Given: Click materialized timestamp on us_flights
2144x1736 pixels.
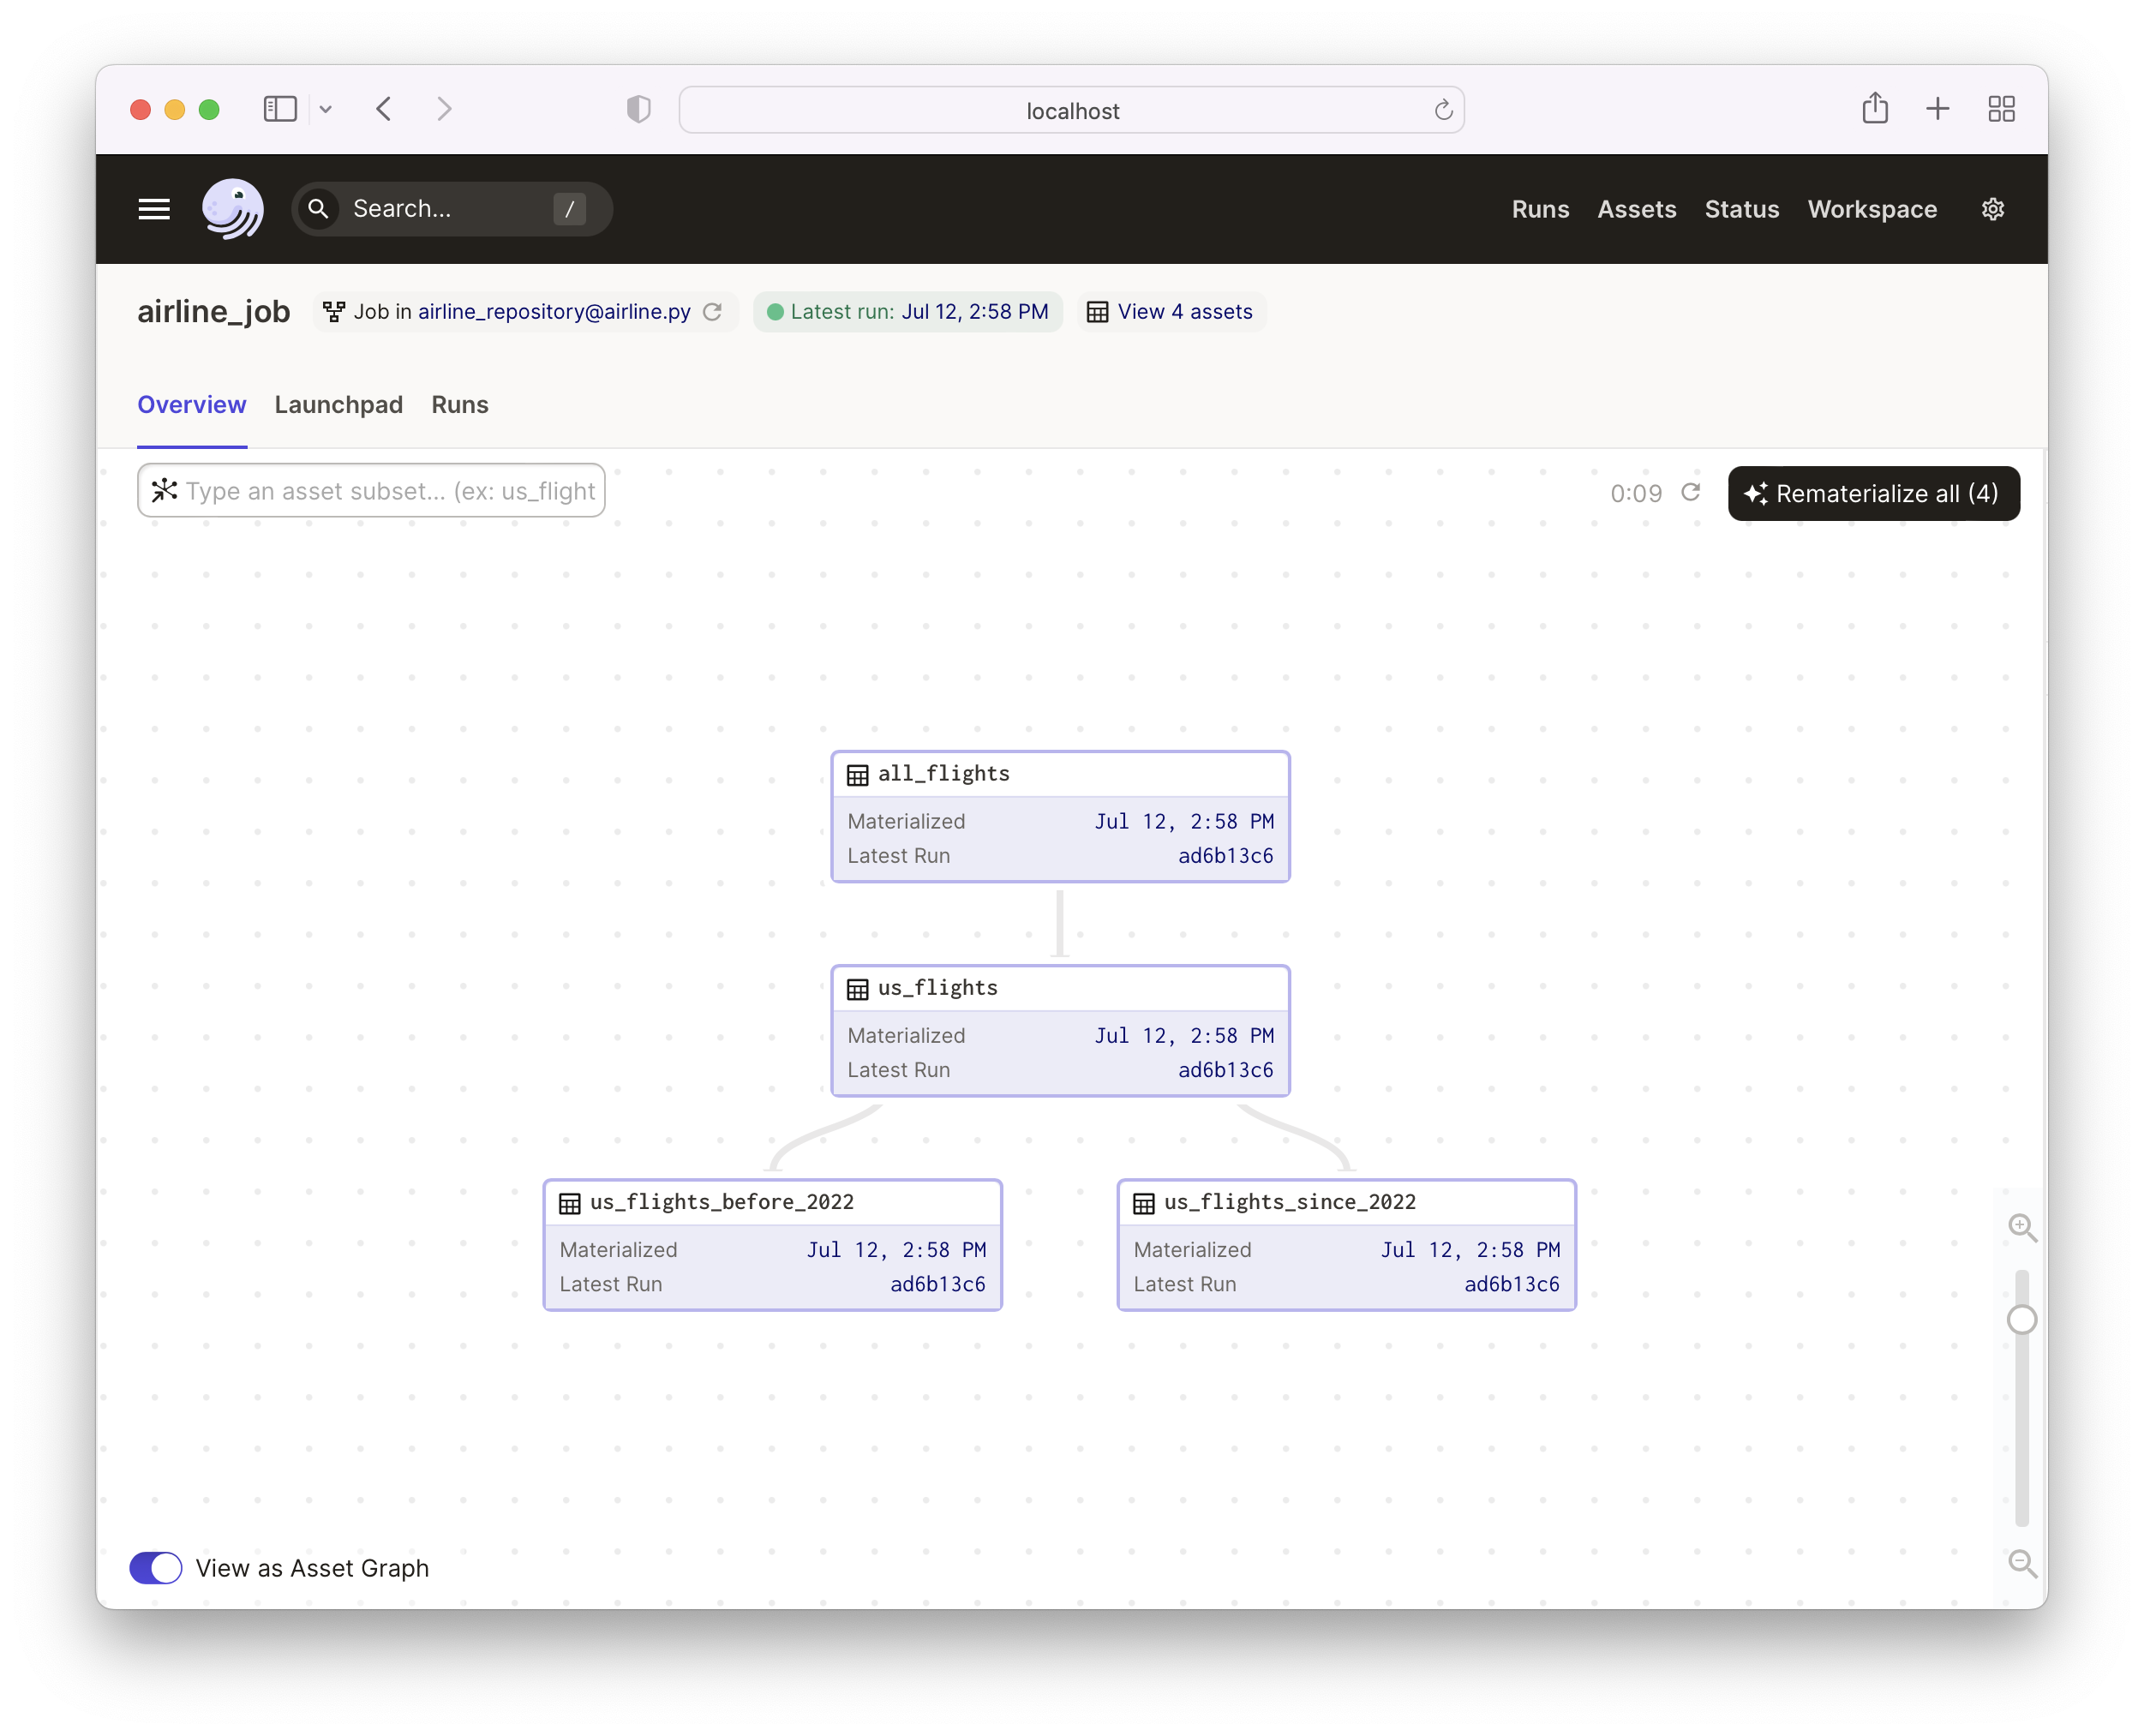Looking at the screenshot, I should [x=1184, y=1036].
